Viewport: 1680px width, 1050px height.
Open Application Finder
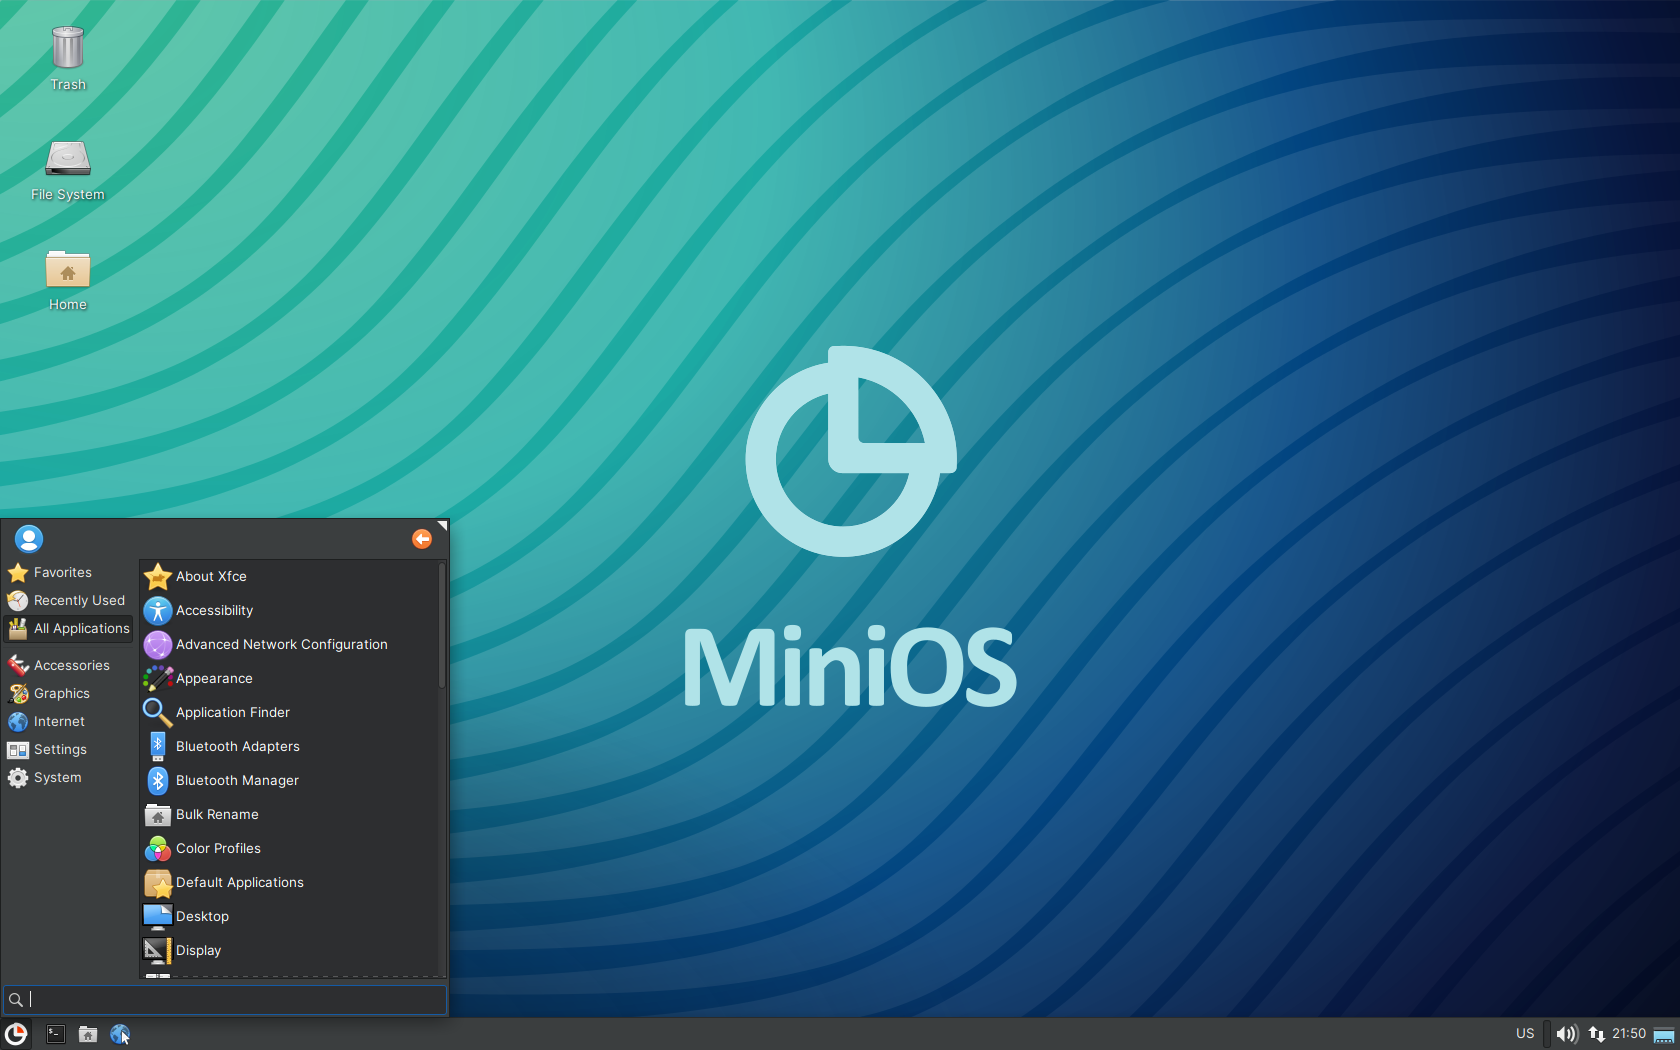(290, 712)
